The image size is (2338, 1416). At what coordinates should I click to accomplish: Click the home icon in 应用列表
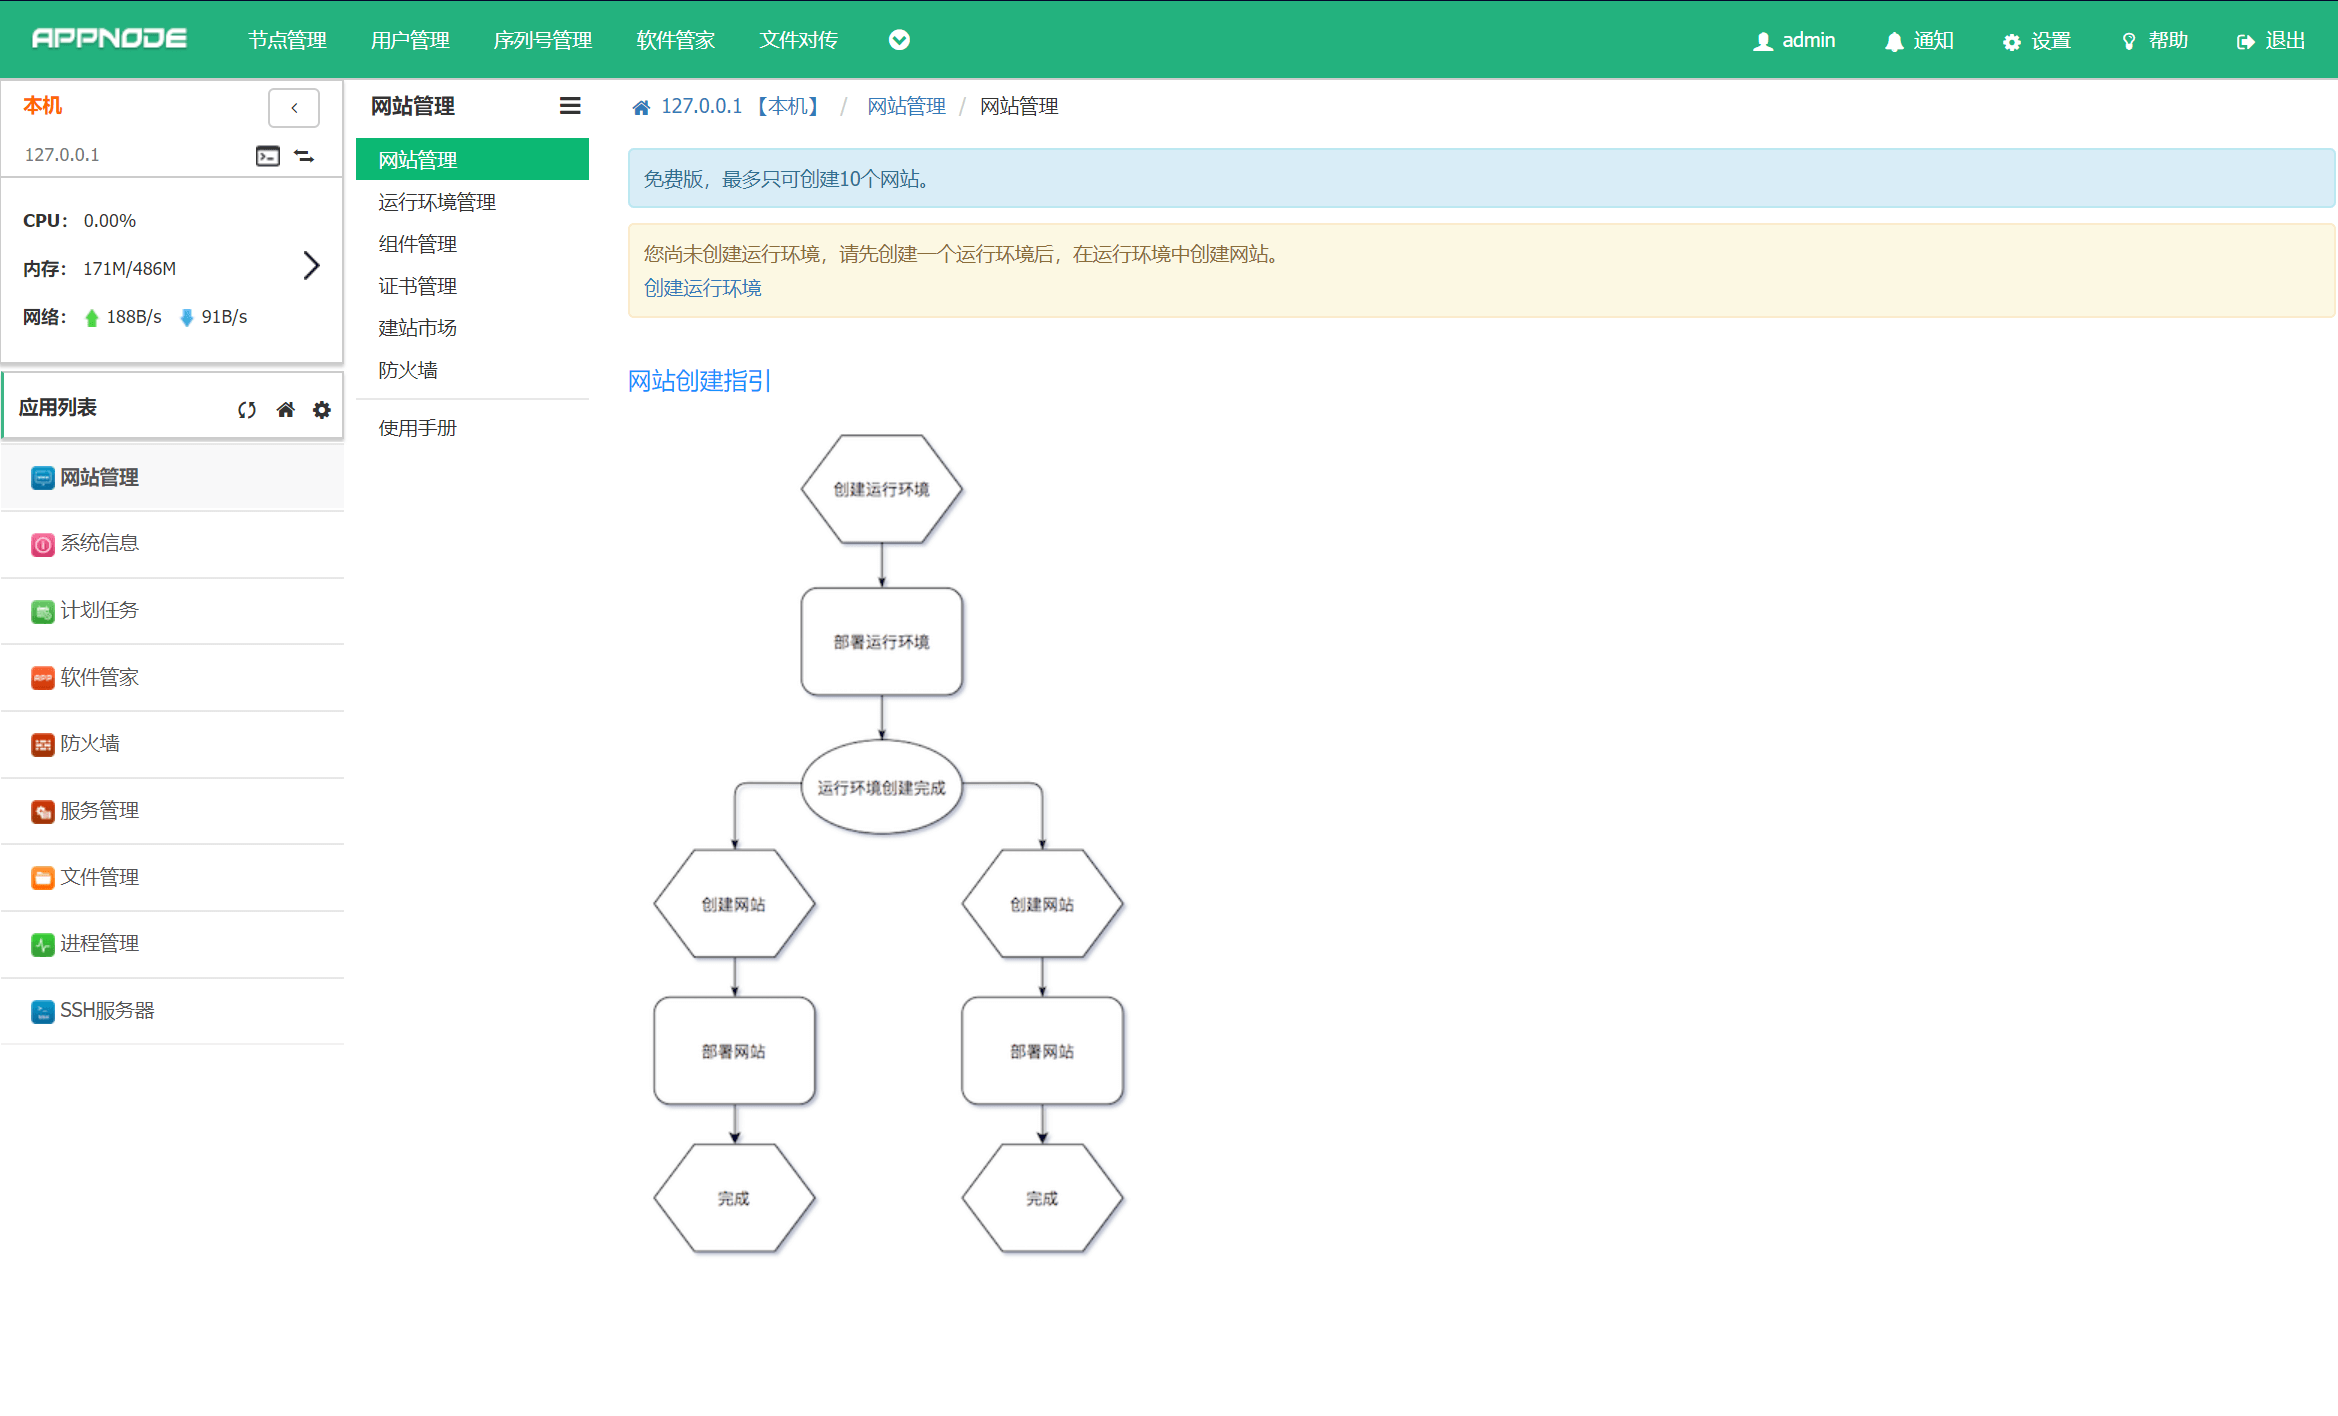pyautogui.click(x=286, y=409)
